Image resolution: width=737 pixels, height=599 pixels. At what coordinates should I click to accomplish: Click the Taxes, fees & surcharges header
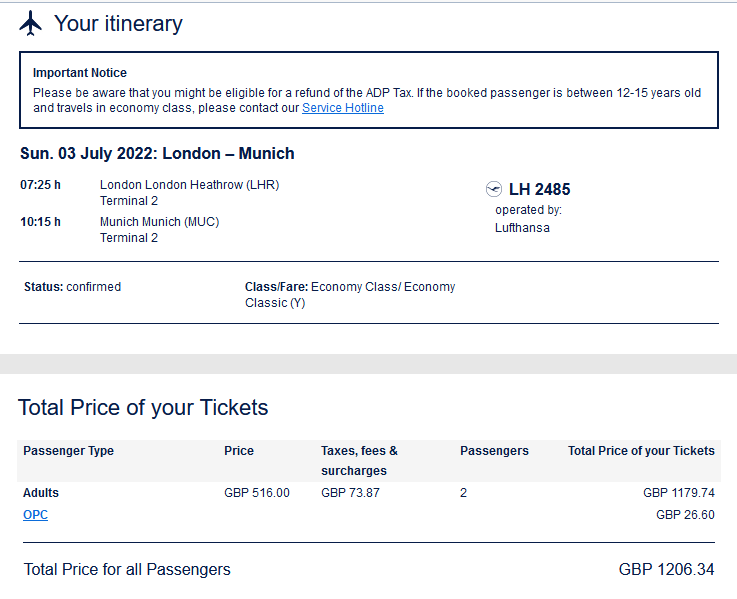[x=359, y=460]
